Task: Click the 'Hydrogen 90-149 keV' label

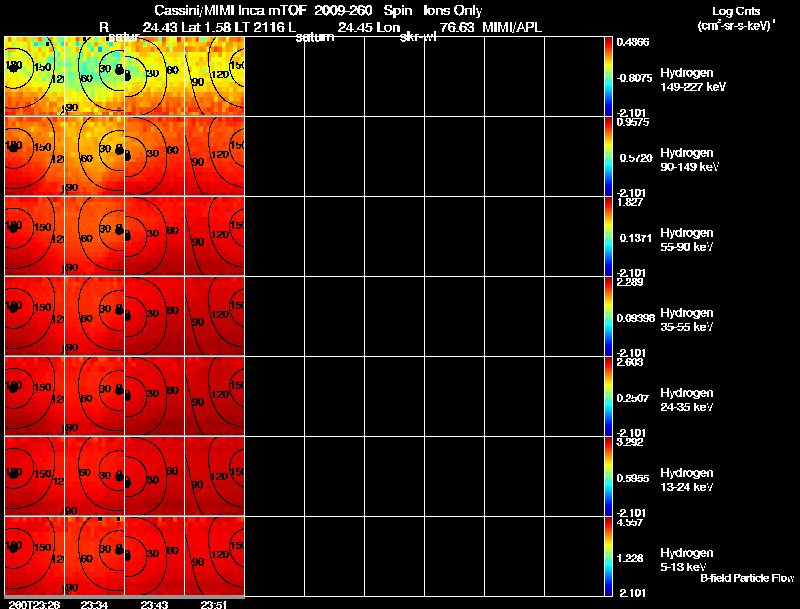Action: [690, 160]
